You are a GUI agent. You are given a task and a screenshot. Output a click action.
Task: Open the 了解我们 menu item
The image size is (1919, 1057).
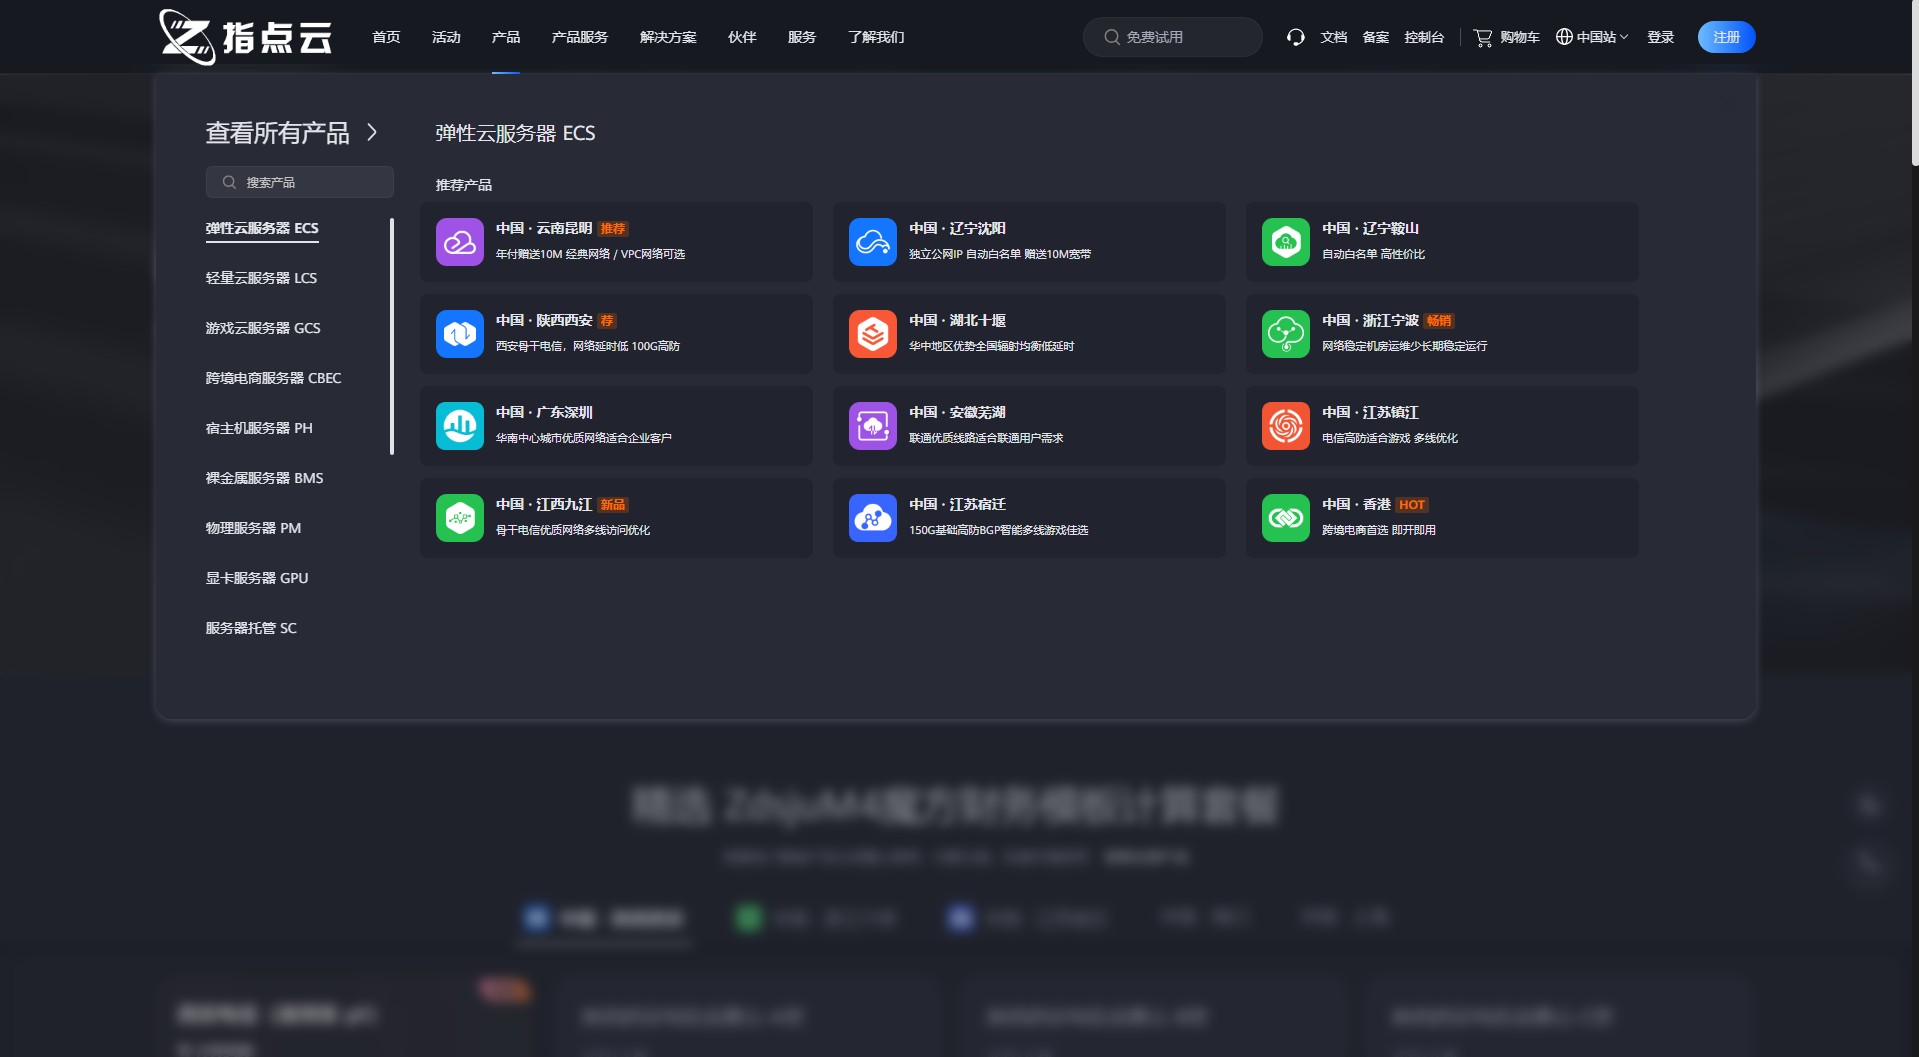click(x=876, y=37)
